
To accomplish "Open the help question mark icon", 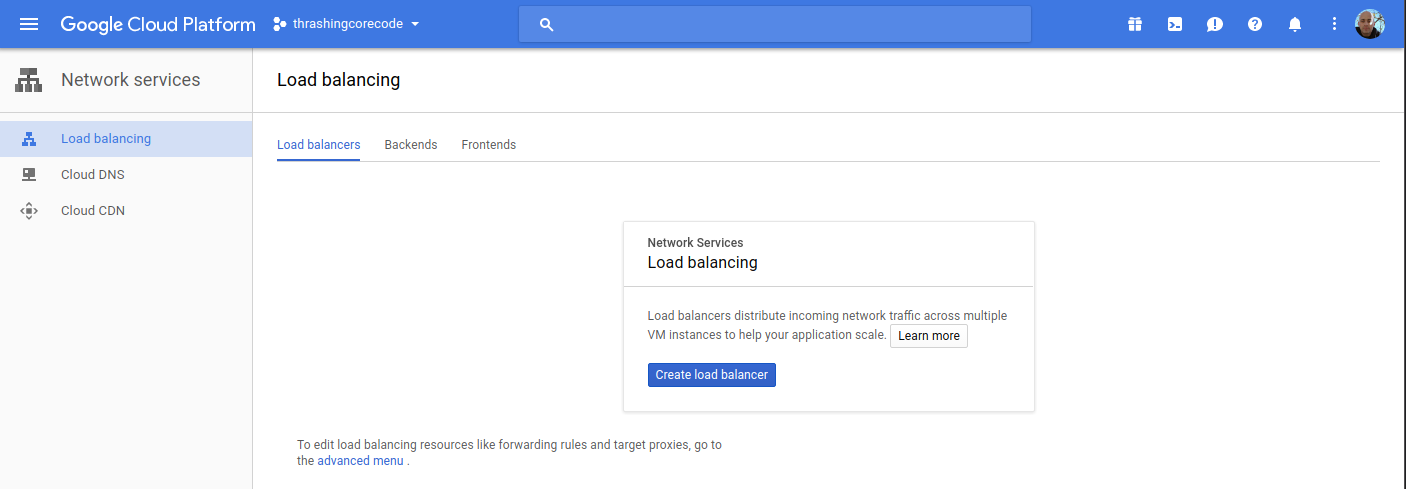I will pyautogui.click(x=1255, y=24).
